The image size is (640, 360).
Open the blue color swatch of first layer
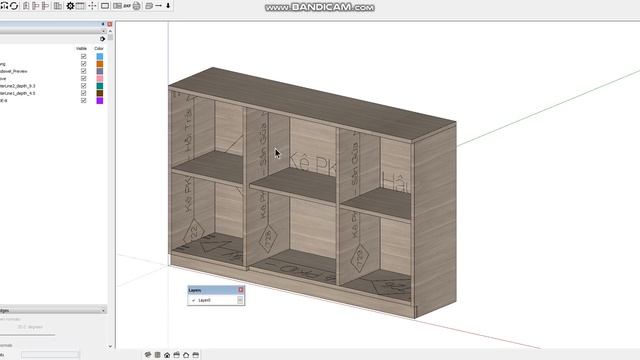click(x=100, y=56)
